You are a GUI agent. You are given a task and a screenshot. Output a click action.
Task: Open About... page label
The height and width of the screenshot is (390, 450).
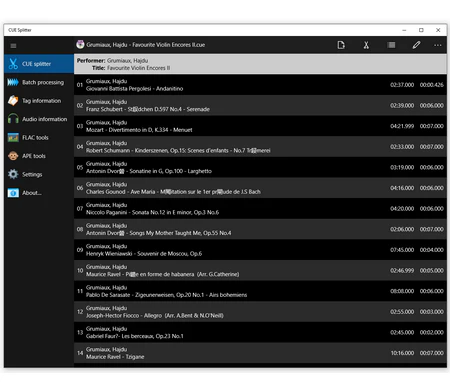pyautogui.click(x=32, y=193)
